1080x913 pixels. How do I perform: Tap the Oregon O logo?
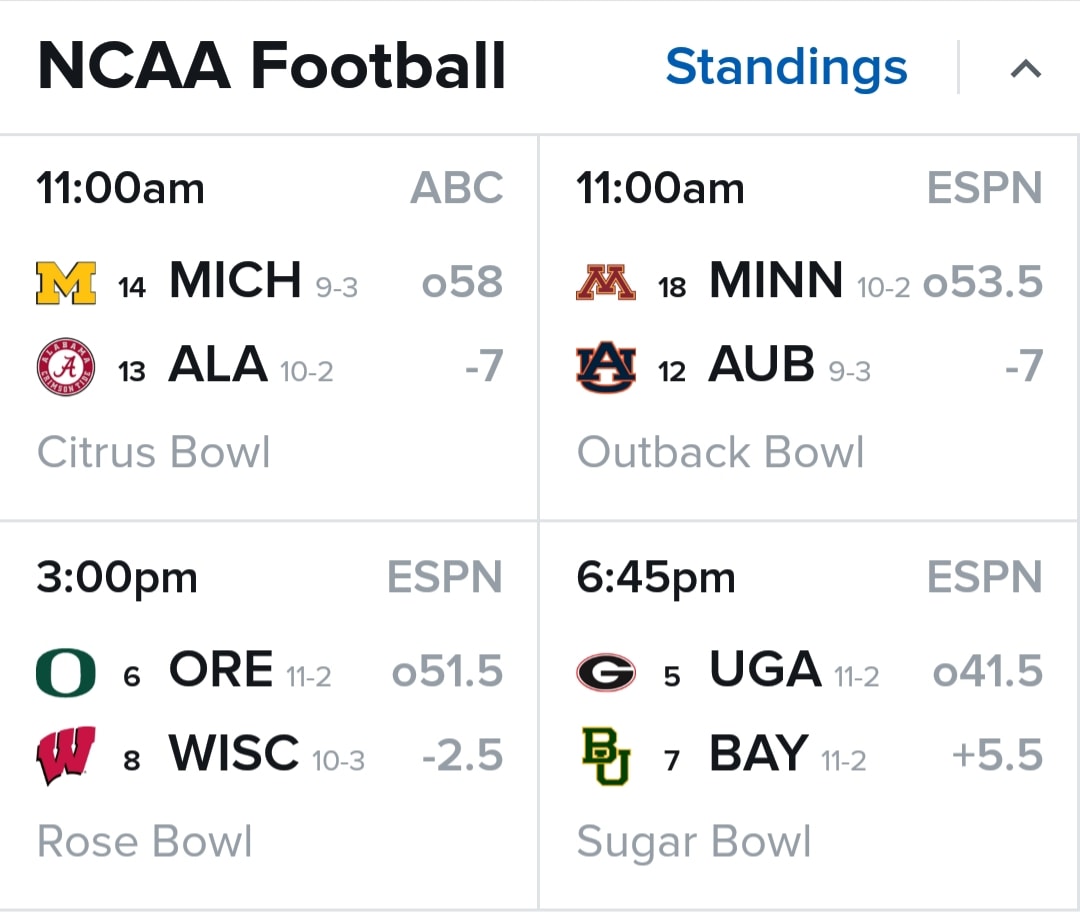tap(65, 673)
